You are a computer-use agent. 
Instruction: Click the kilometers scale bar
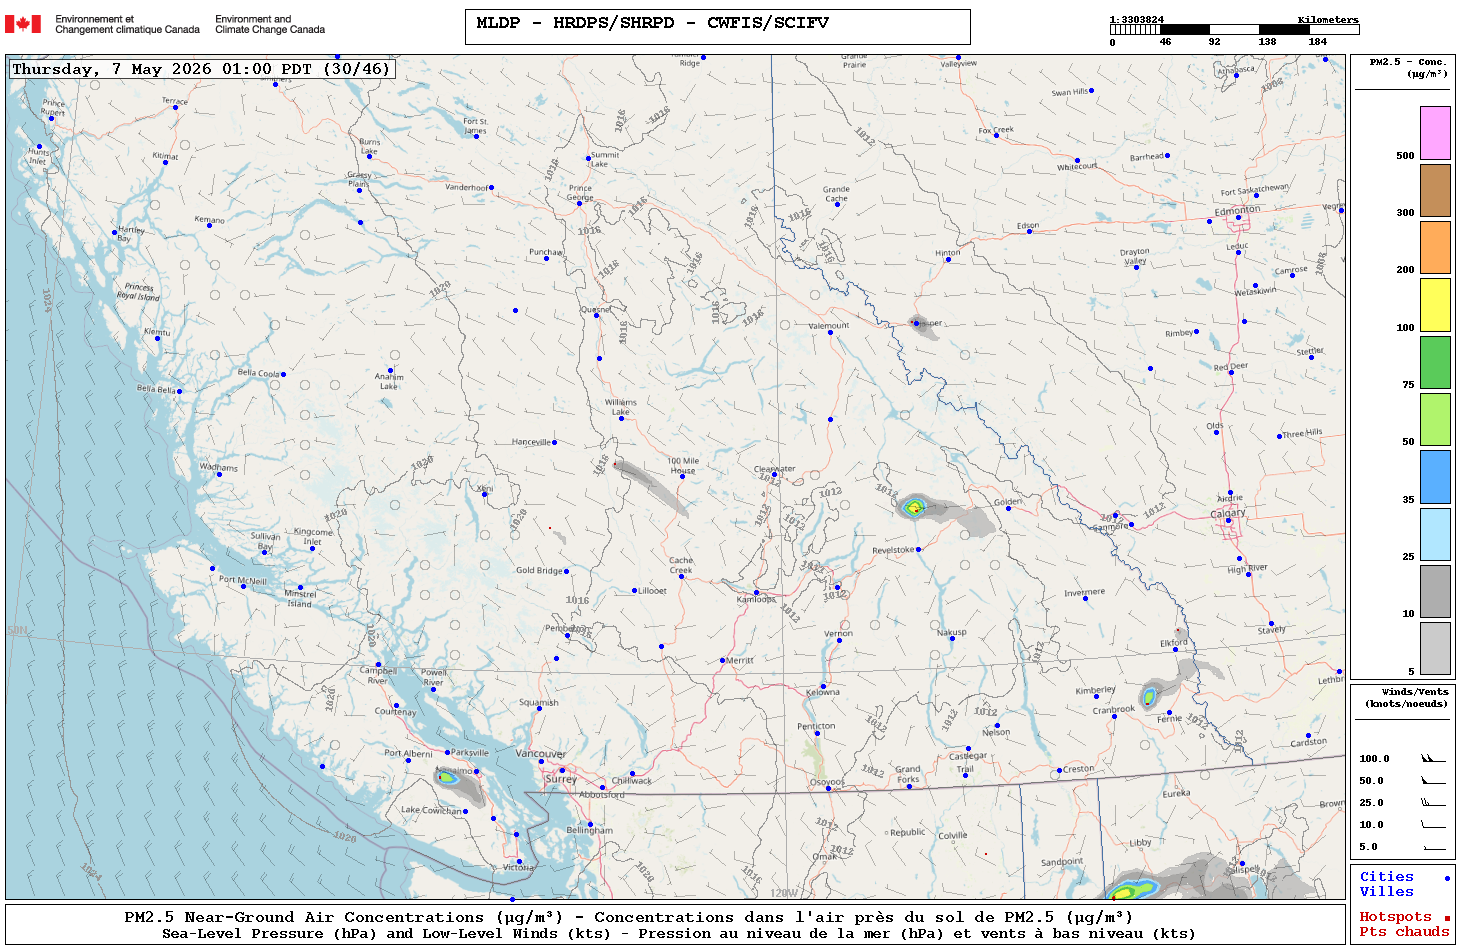pos(1234,30)
